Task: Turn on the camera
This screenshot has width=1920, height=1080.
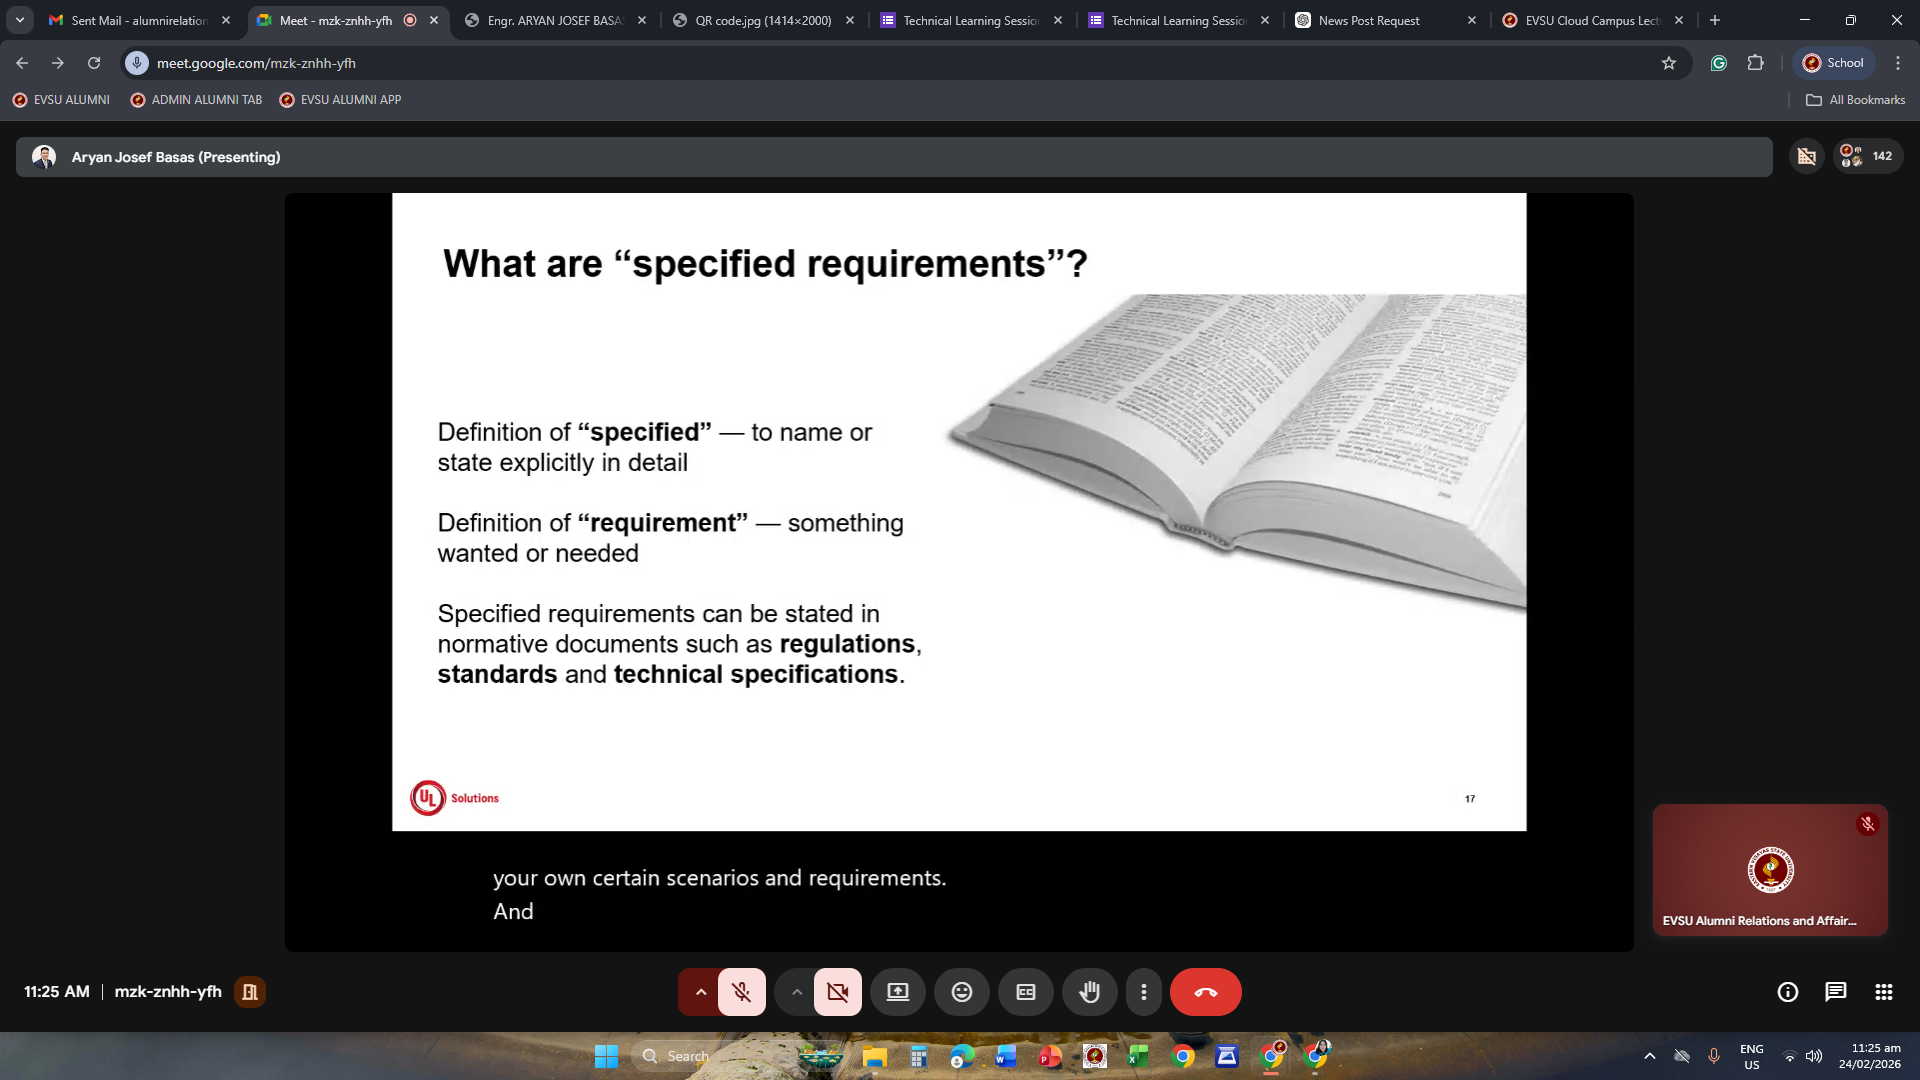Action: [x=837, y=992]
